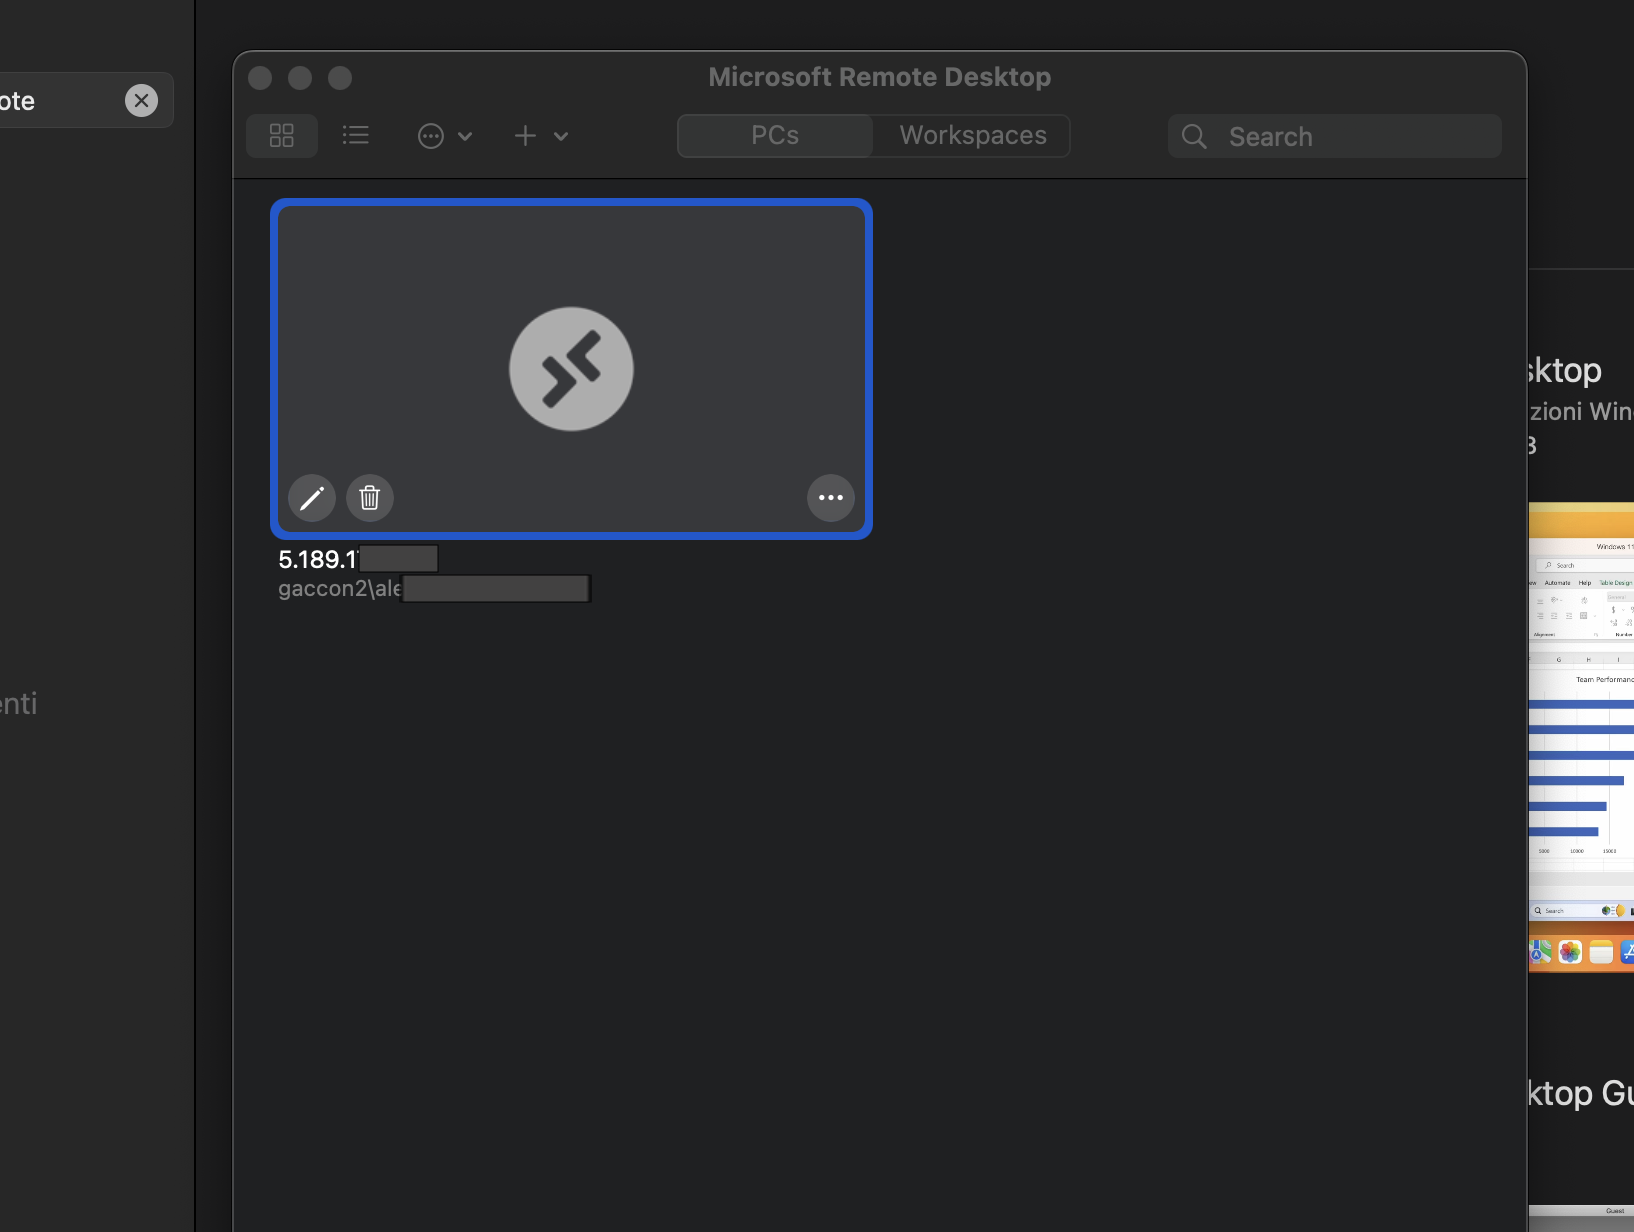
Task: Clear the search field in left window
Action: point(141,100)
